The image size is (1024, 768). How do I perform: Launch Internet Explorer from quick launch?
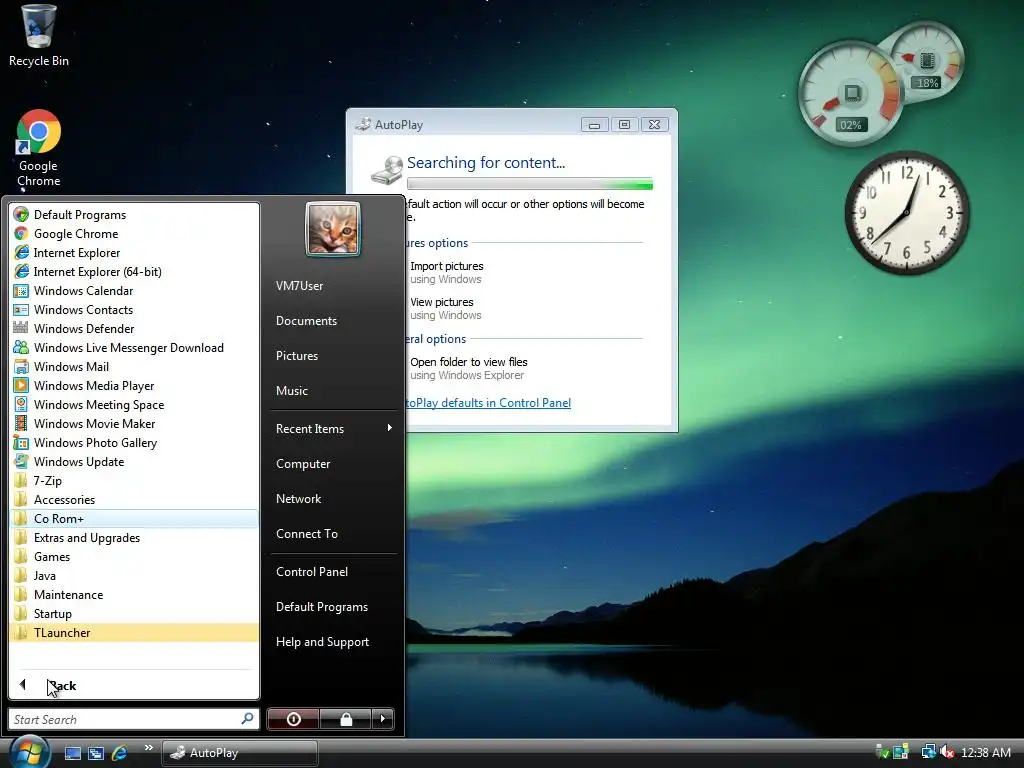(120, 753)
